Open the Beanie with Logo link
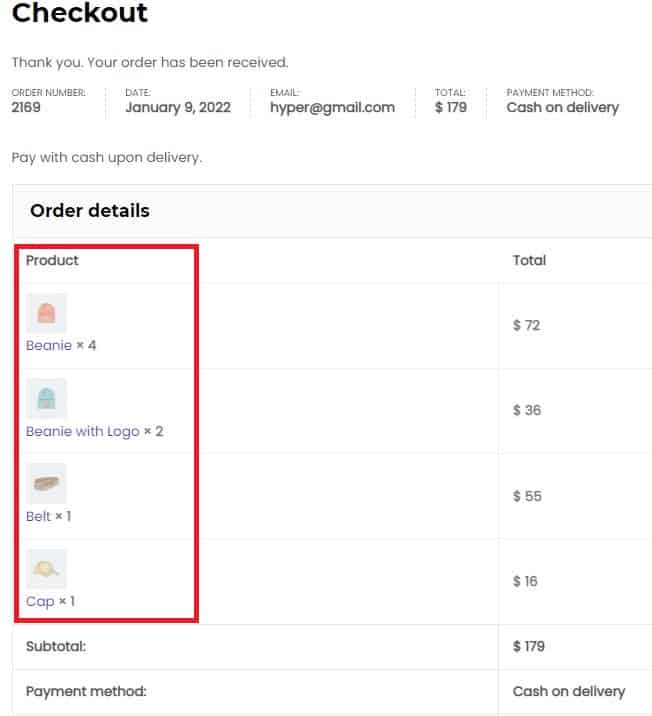The width and height of the screenshot is (652, 716). (x=83, y=431)
